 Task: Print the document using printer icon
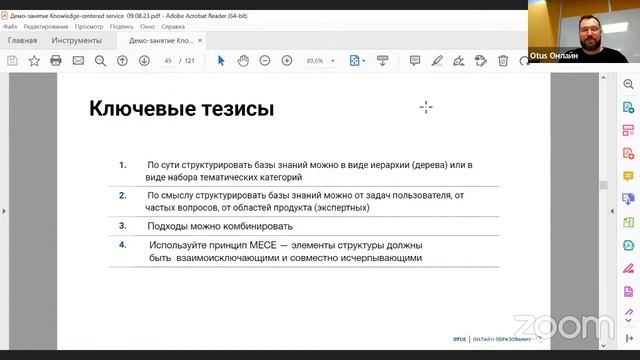[56, 61]
